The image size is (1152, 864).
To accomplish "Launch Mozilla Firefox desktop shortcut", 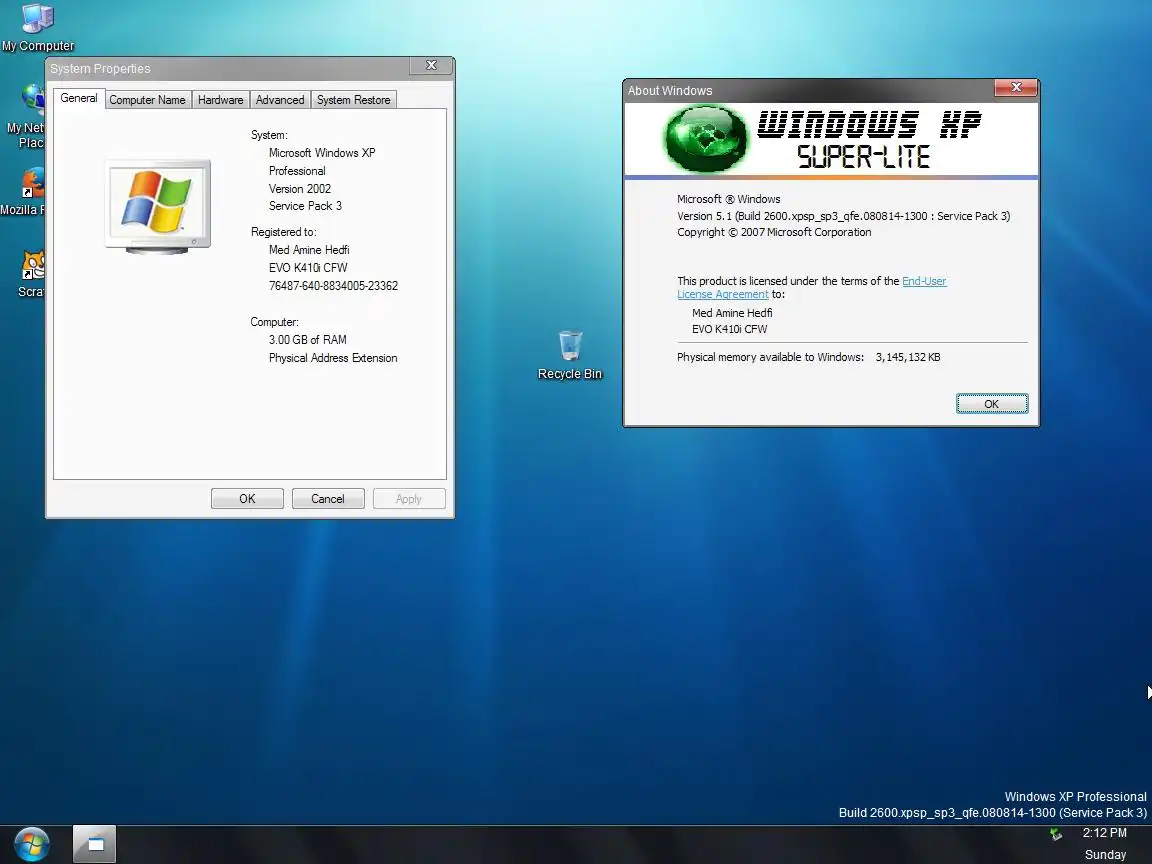I will tap(24, 192).
